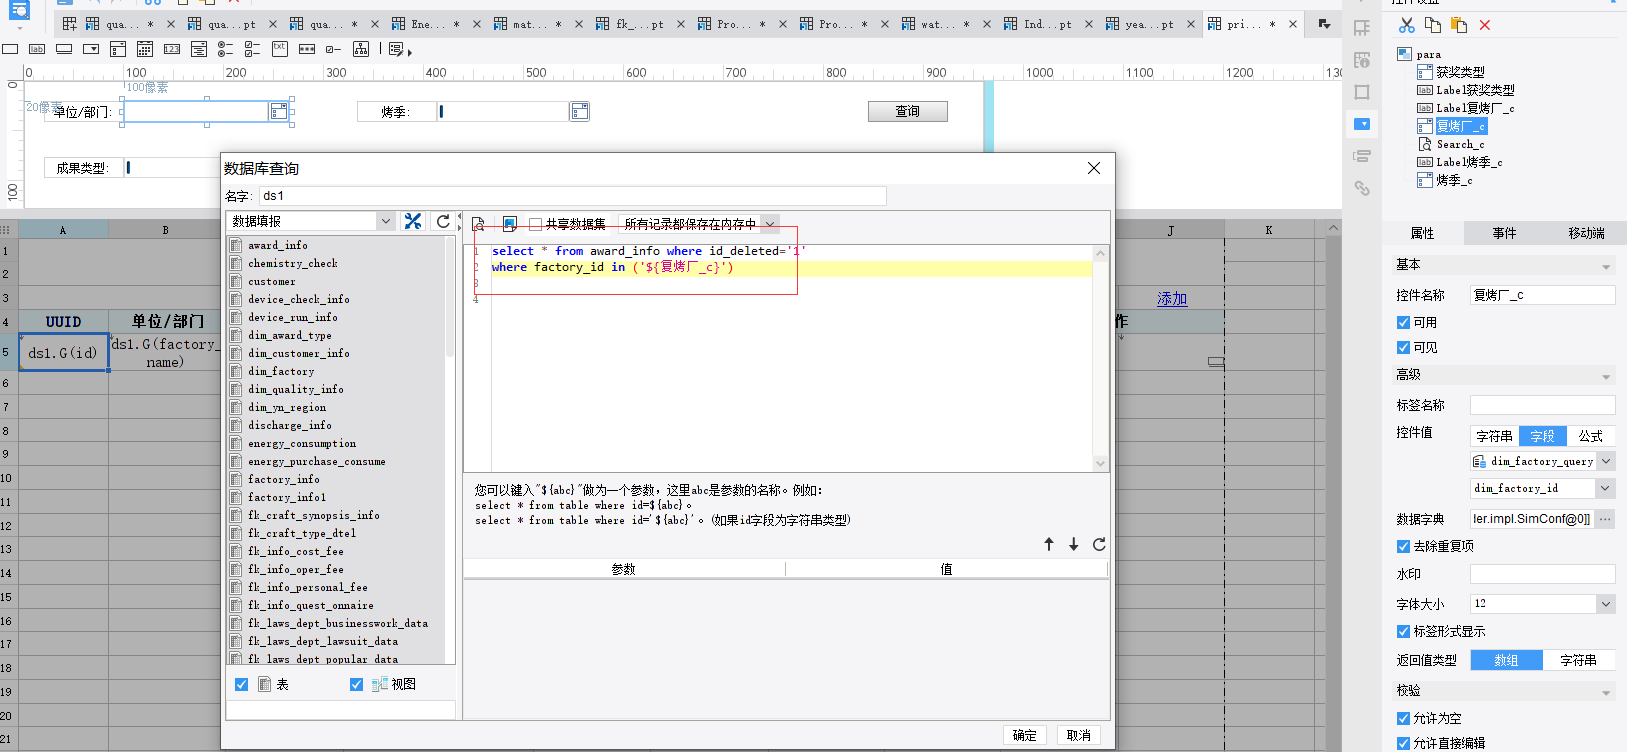Click the SQL preview icon above editor
The image size is (1627, 752).
(479, 224)
